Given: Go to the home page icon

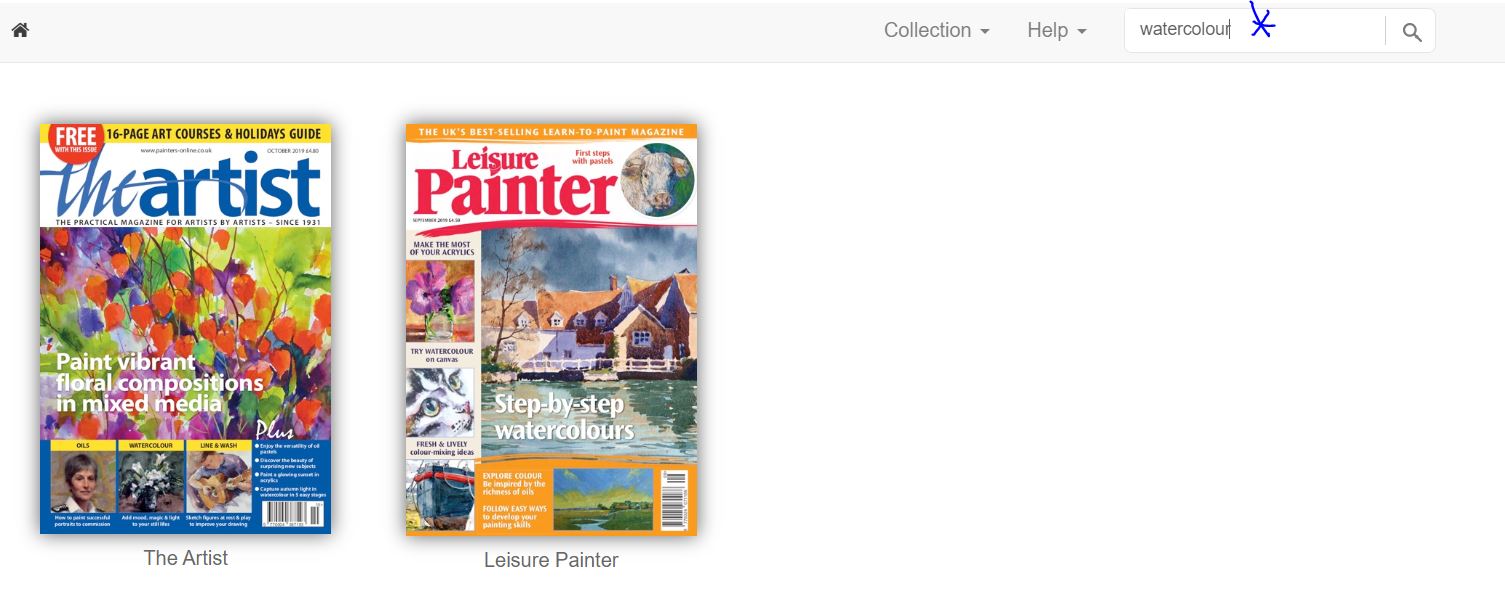Looking at the screenshot, I should (x=20, y=30).
